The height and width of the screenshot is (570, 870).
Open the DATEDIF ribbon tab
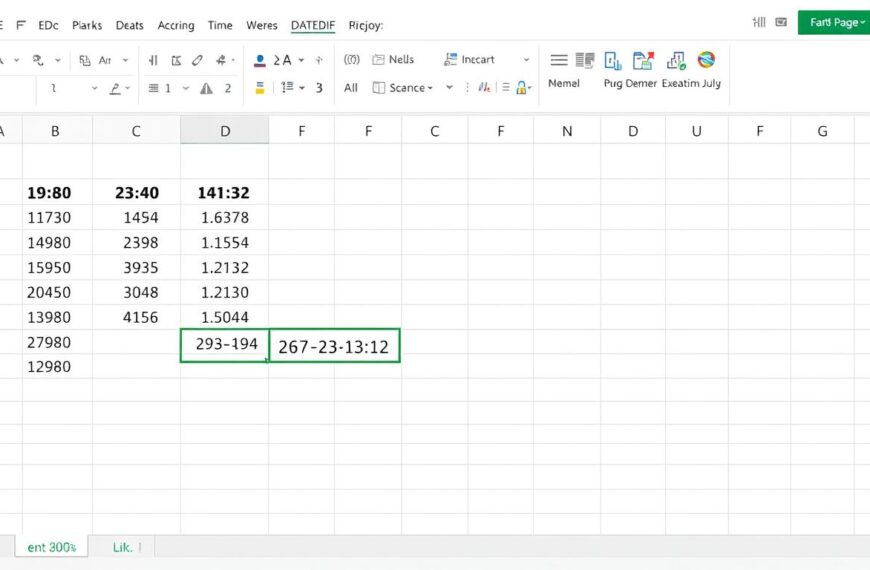(x=313, y=26)
